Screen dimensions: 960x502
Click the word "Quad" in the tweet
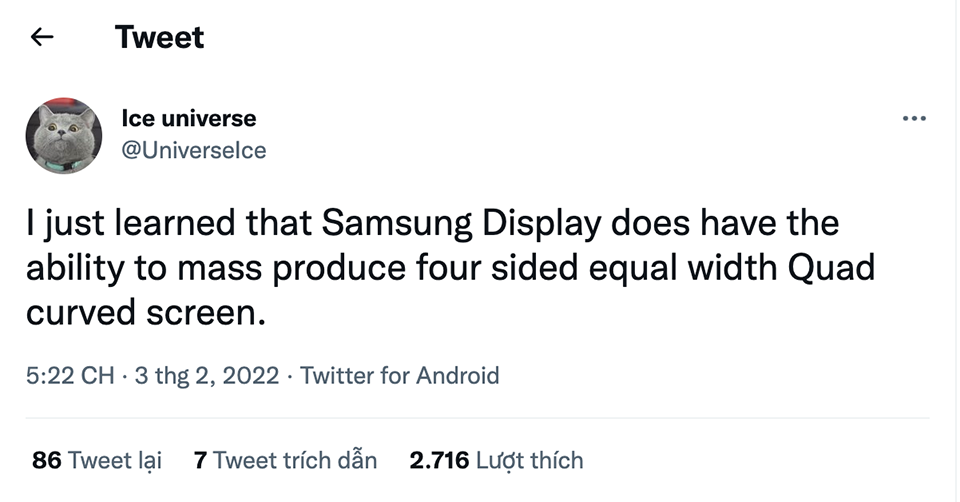click(x=831, y=268)
